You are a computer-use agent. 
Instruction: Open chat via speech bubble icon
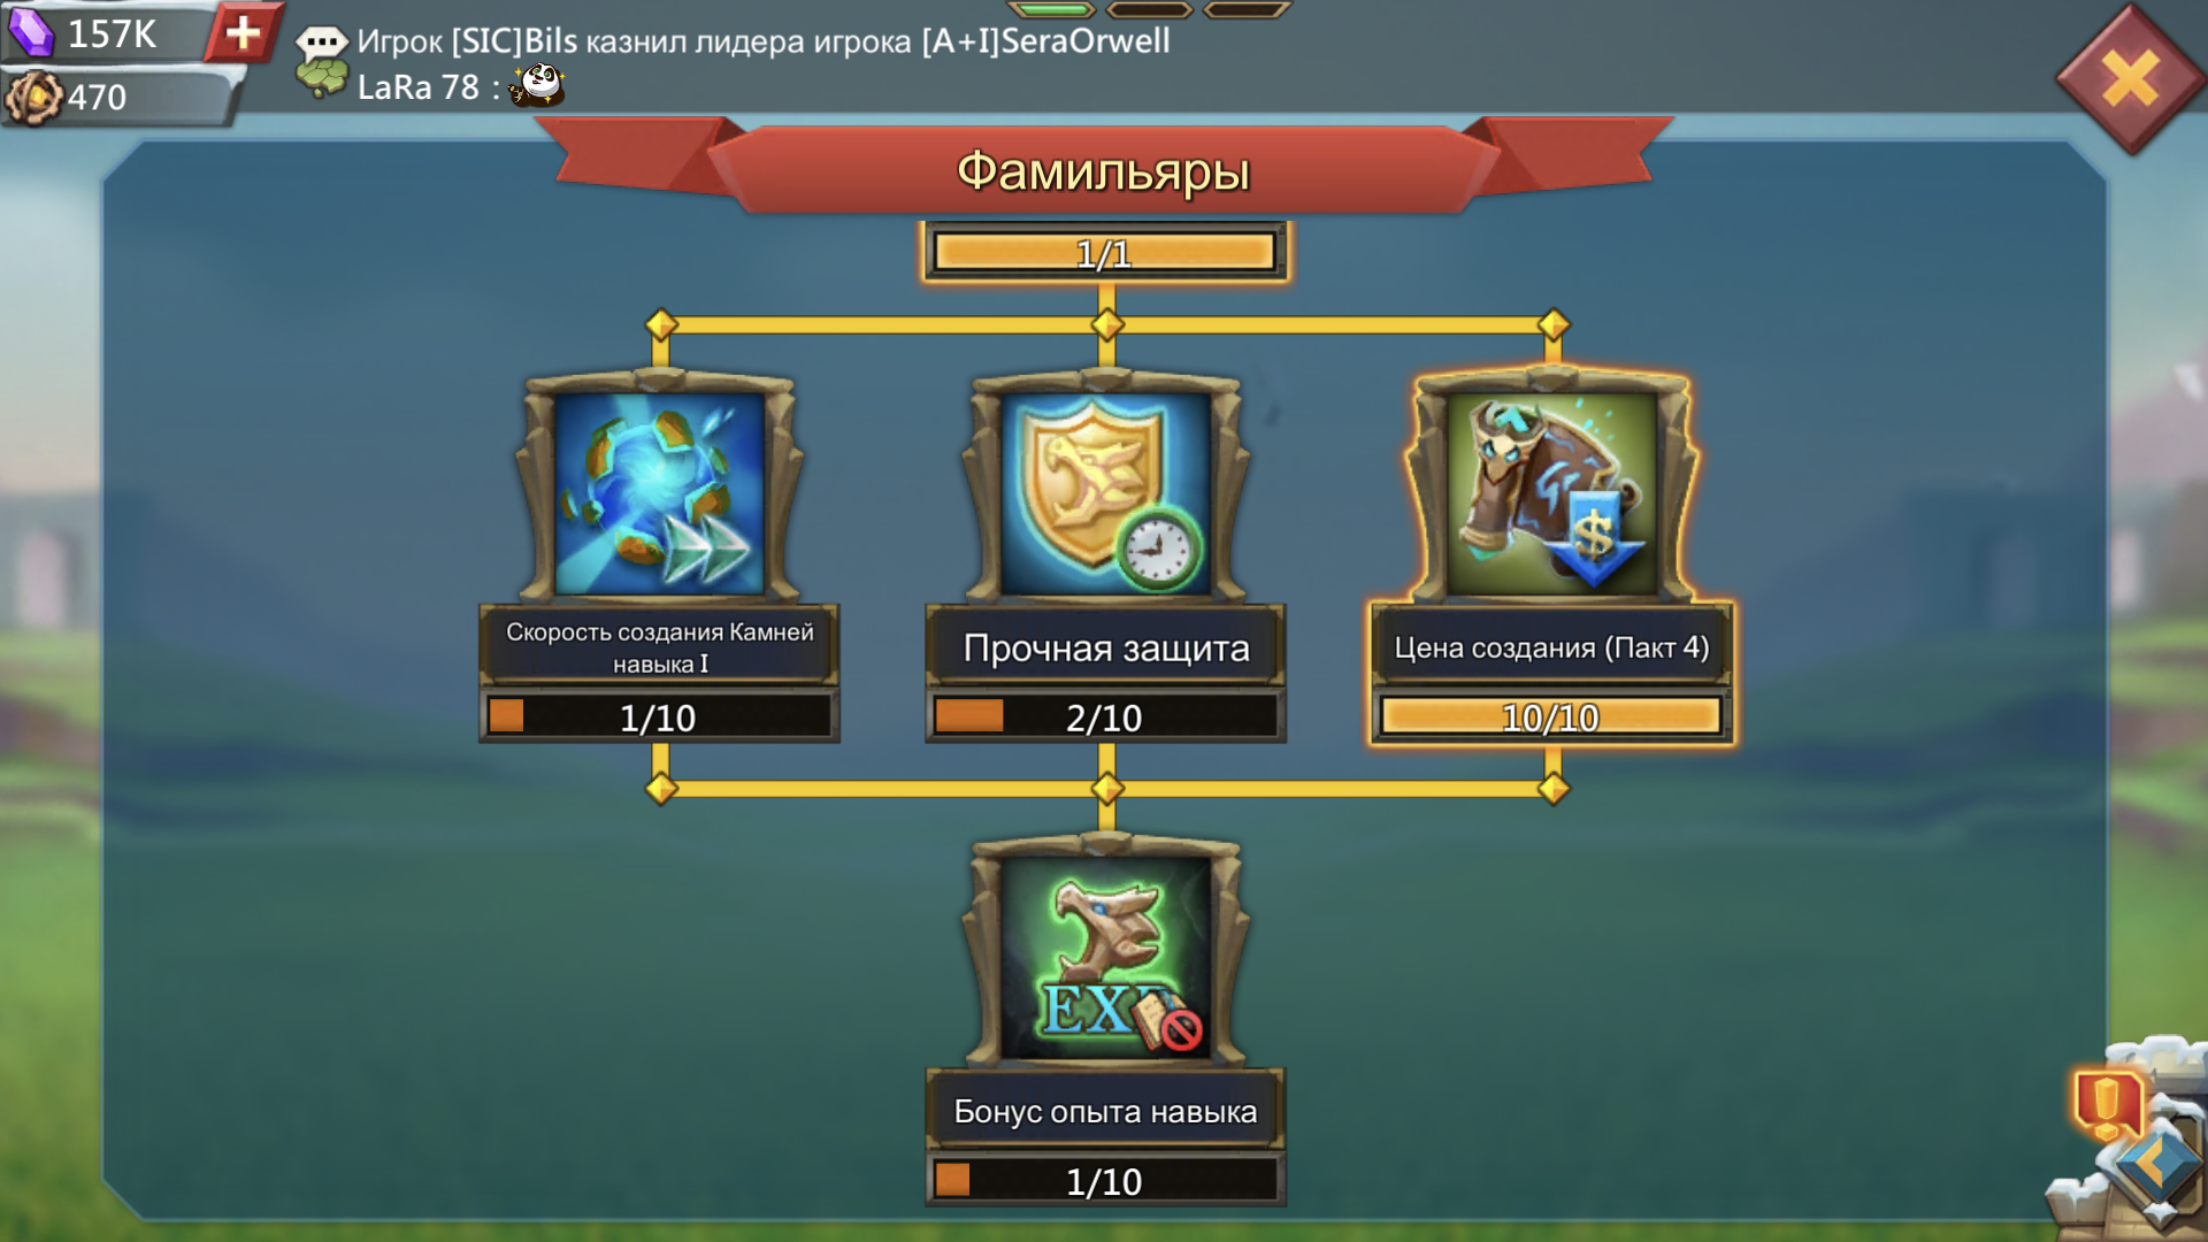coord(321,41)
